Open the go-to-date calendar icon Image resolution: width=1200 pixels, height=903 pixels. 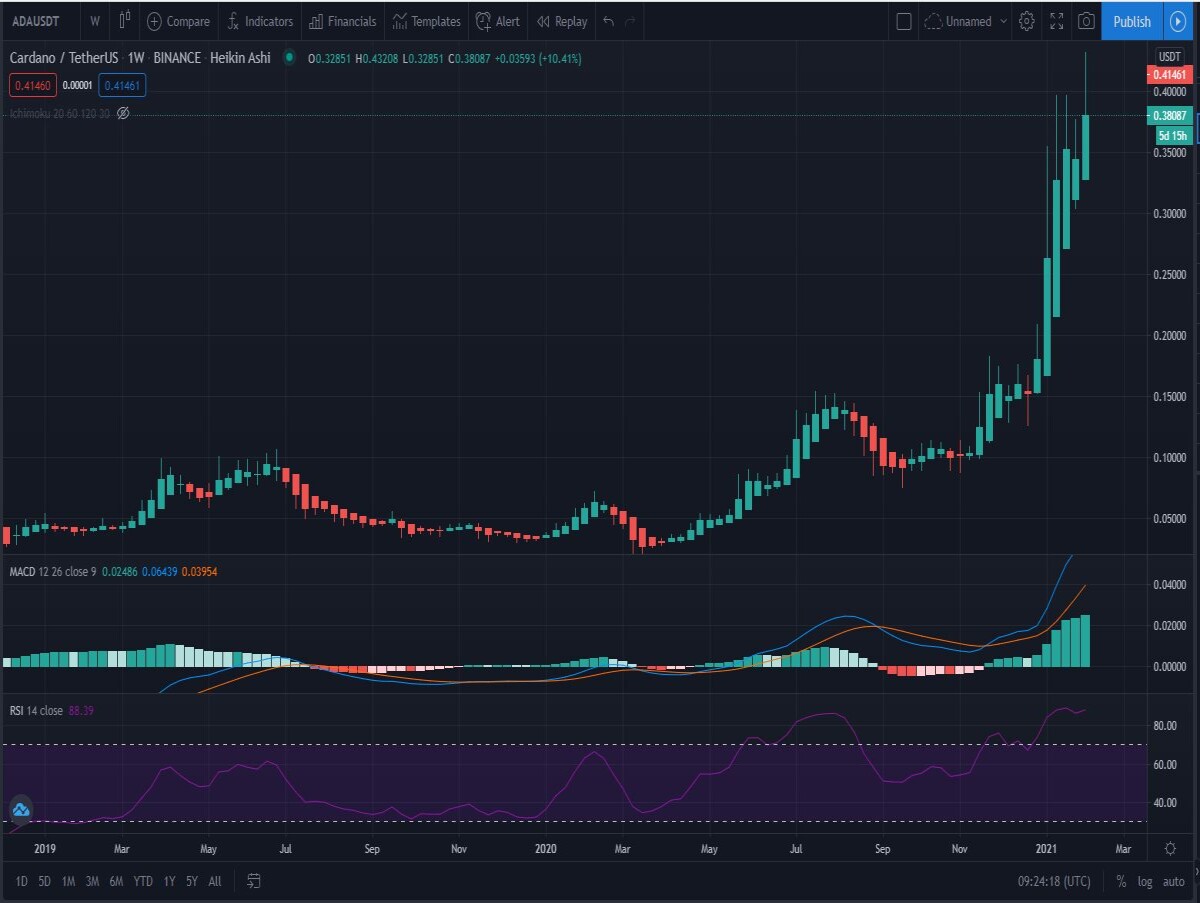254,881
